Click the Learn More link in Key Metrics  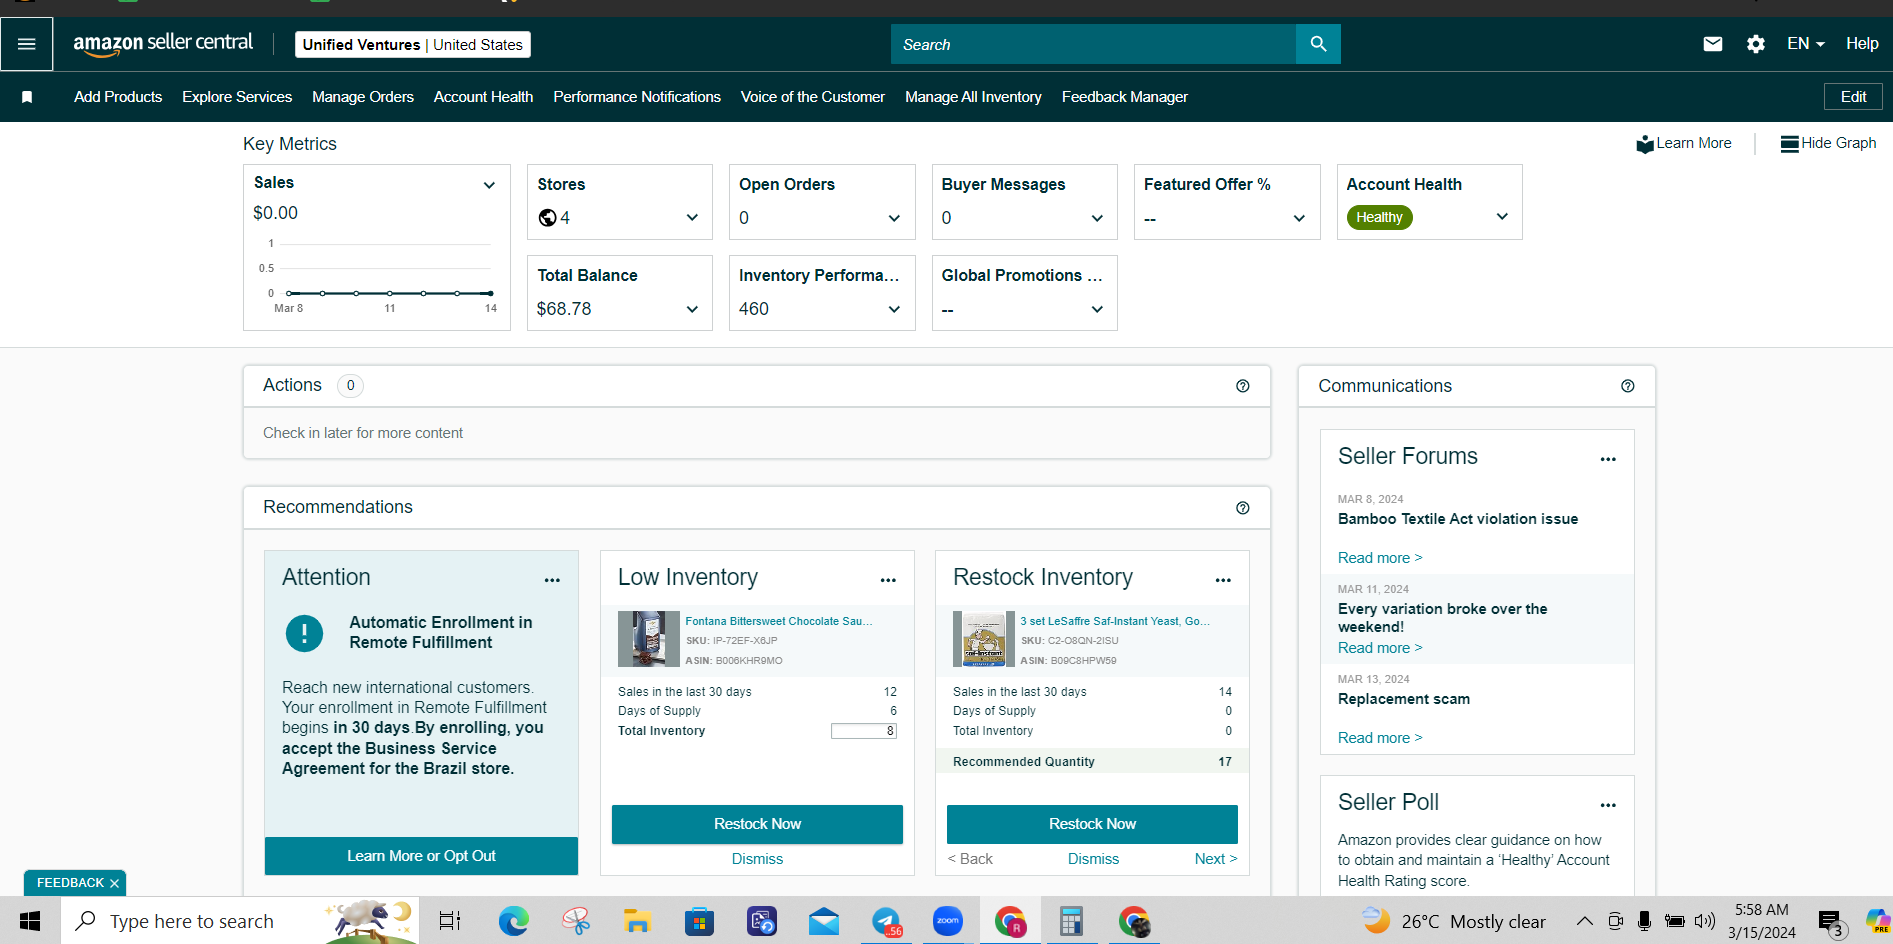coord(1684,143)
